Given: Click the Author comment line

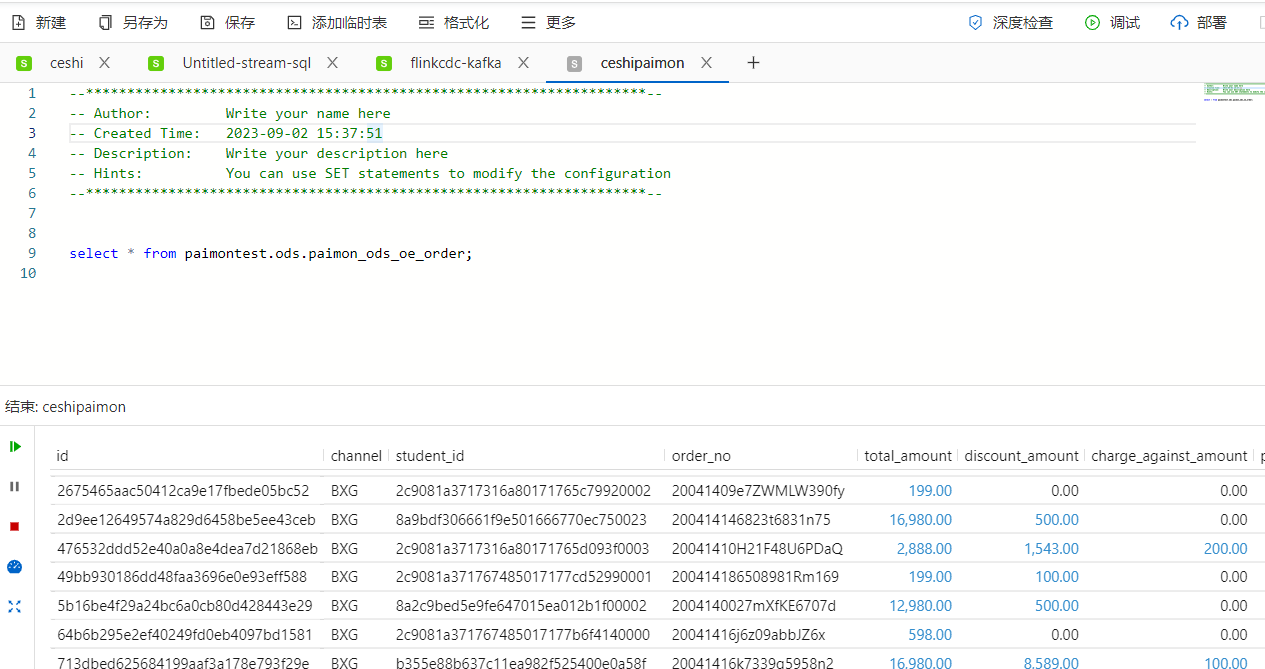Looking at the screenshot, I should pyautogui.click(x=230, y=113).
